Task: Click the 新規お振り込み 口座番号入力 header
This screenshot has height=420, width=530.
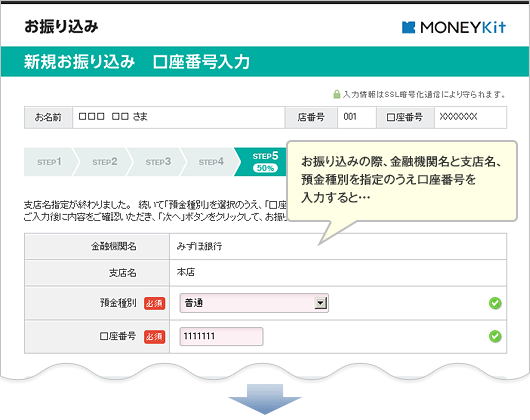Action: [137, 62]
